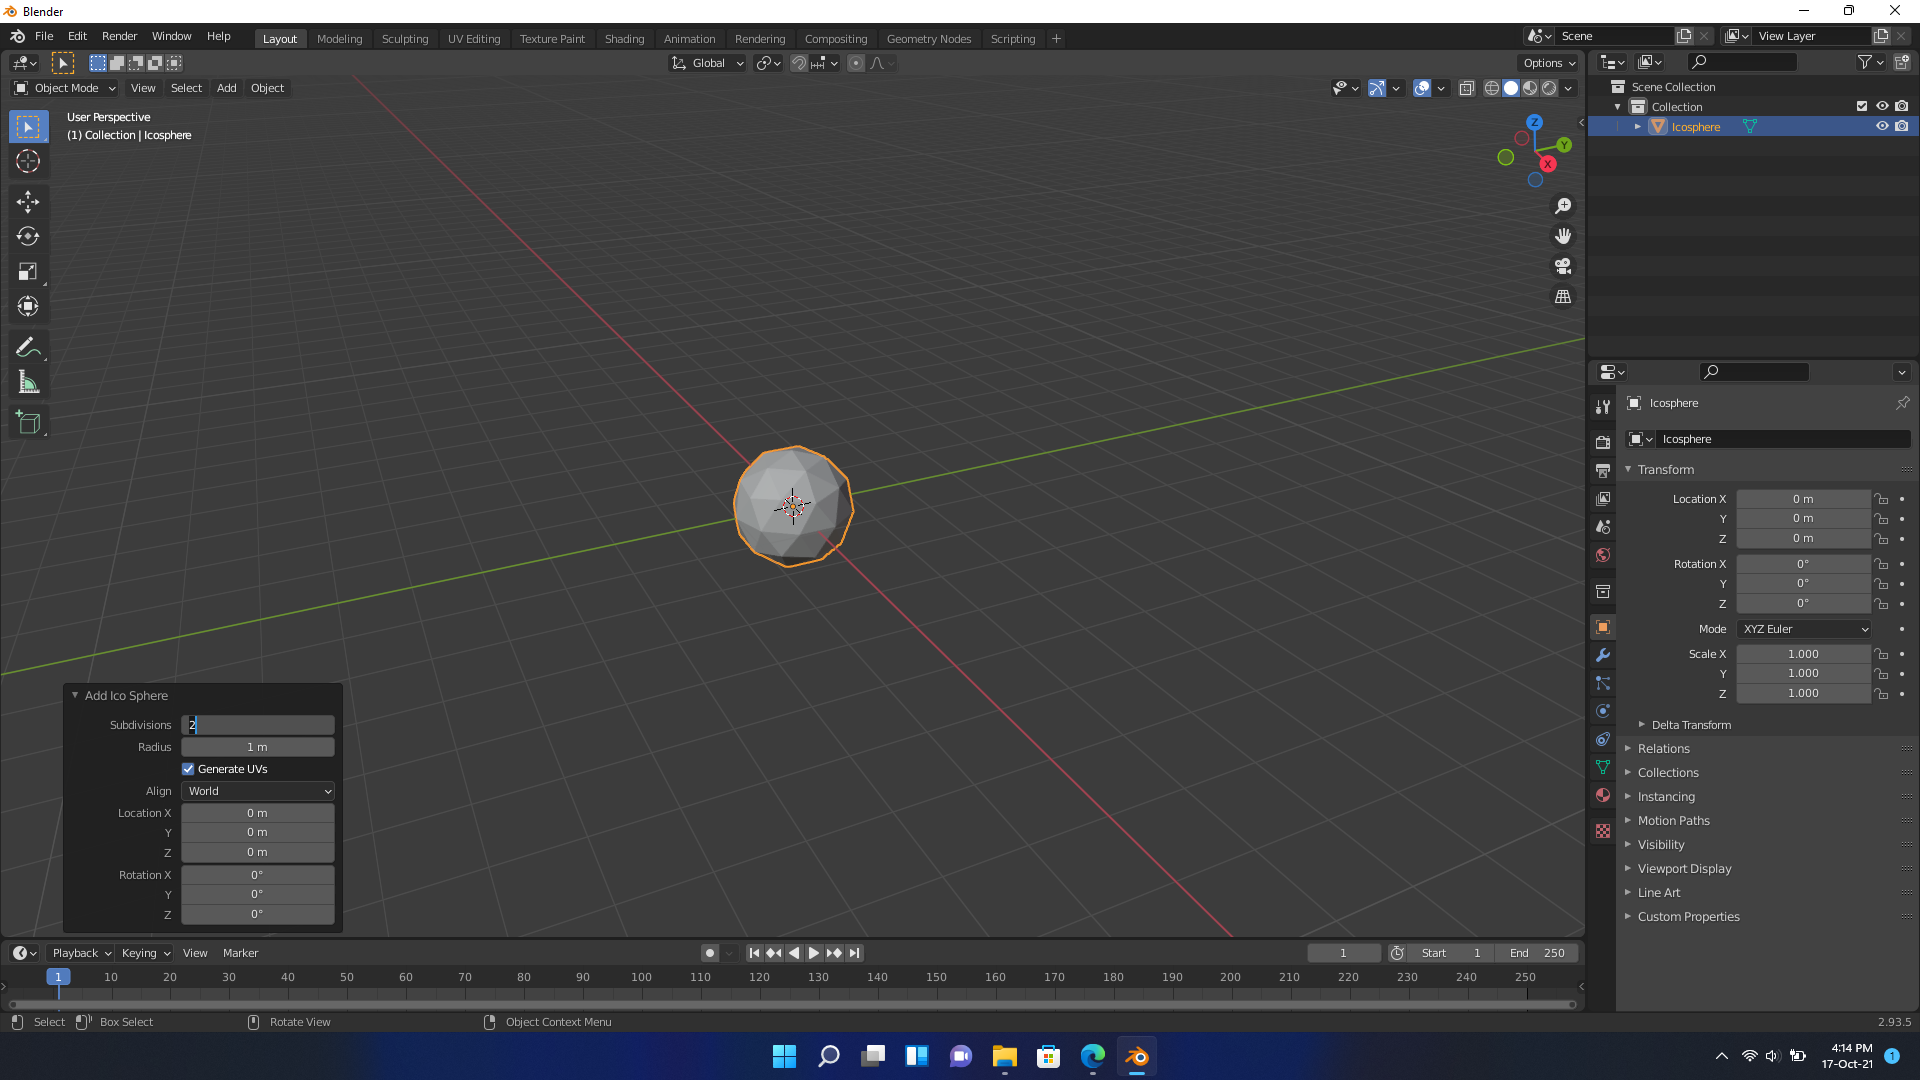Screen dimensions: 1920x1080
Task: Toggle snapping magnet icon
Action: pos(799,63)
